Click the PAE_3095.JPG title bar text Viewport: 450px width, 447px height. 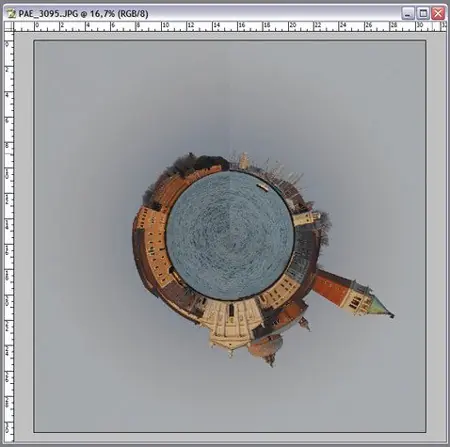pos(83,14)
